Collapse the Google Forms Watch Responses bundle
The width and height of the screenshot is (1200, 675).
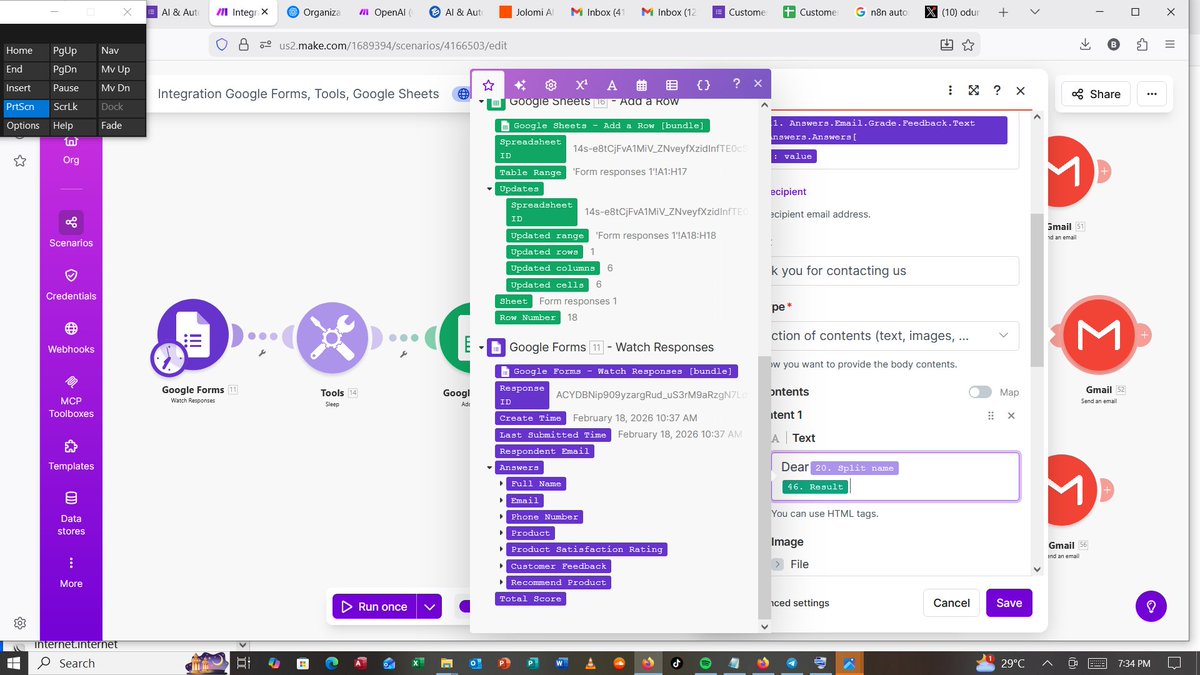coord(481,348)
